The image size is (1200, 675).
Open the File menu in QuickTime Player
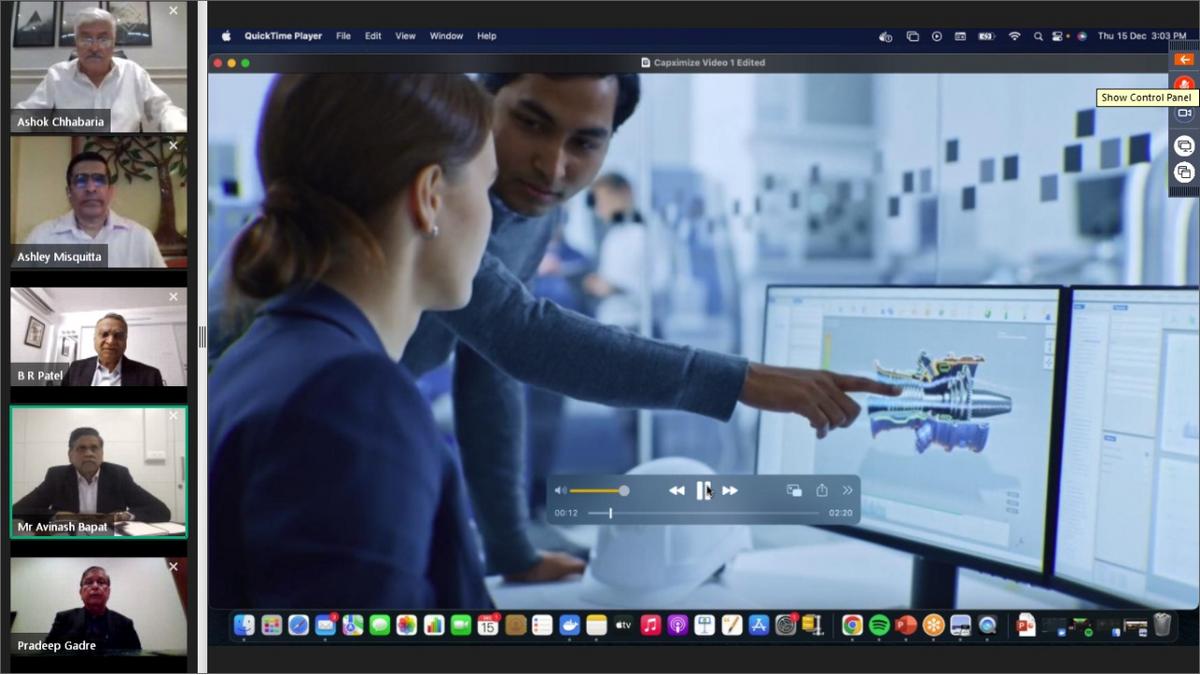click(x=343, y=36)
